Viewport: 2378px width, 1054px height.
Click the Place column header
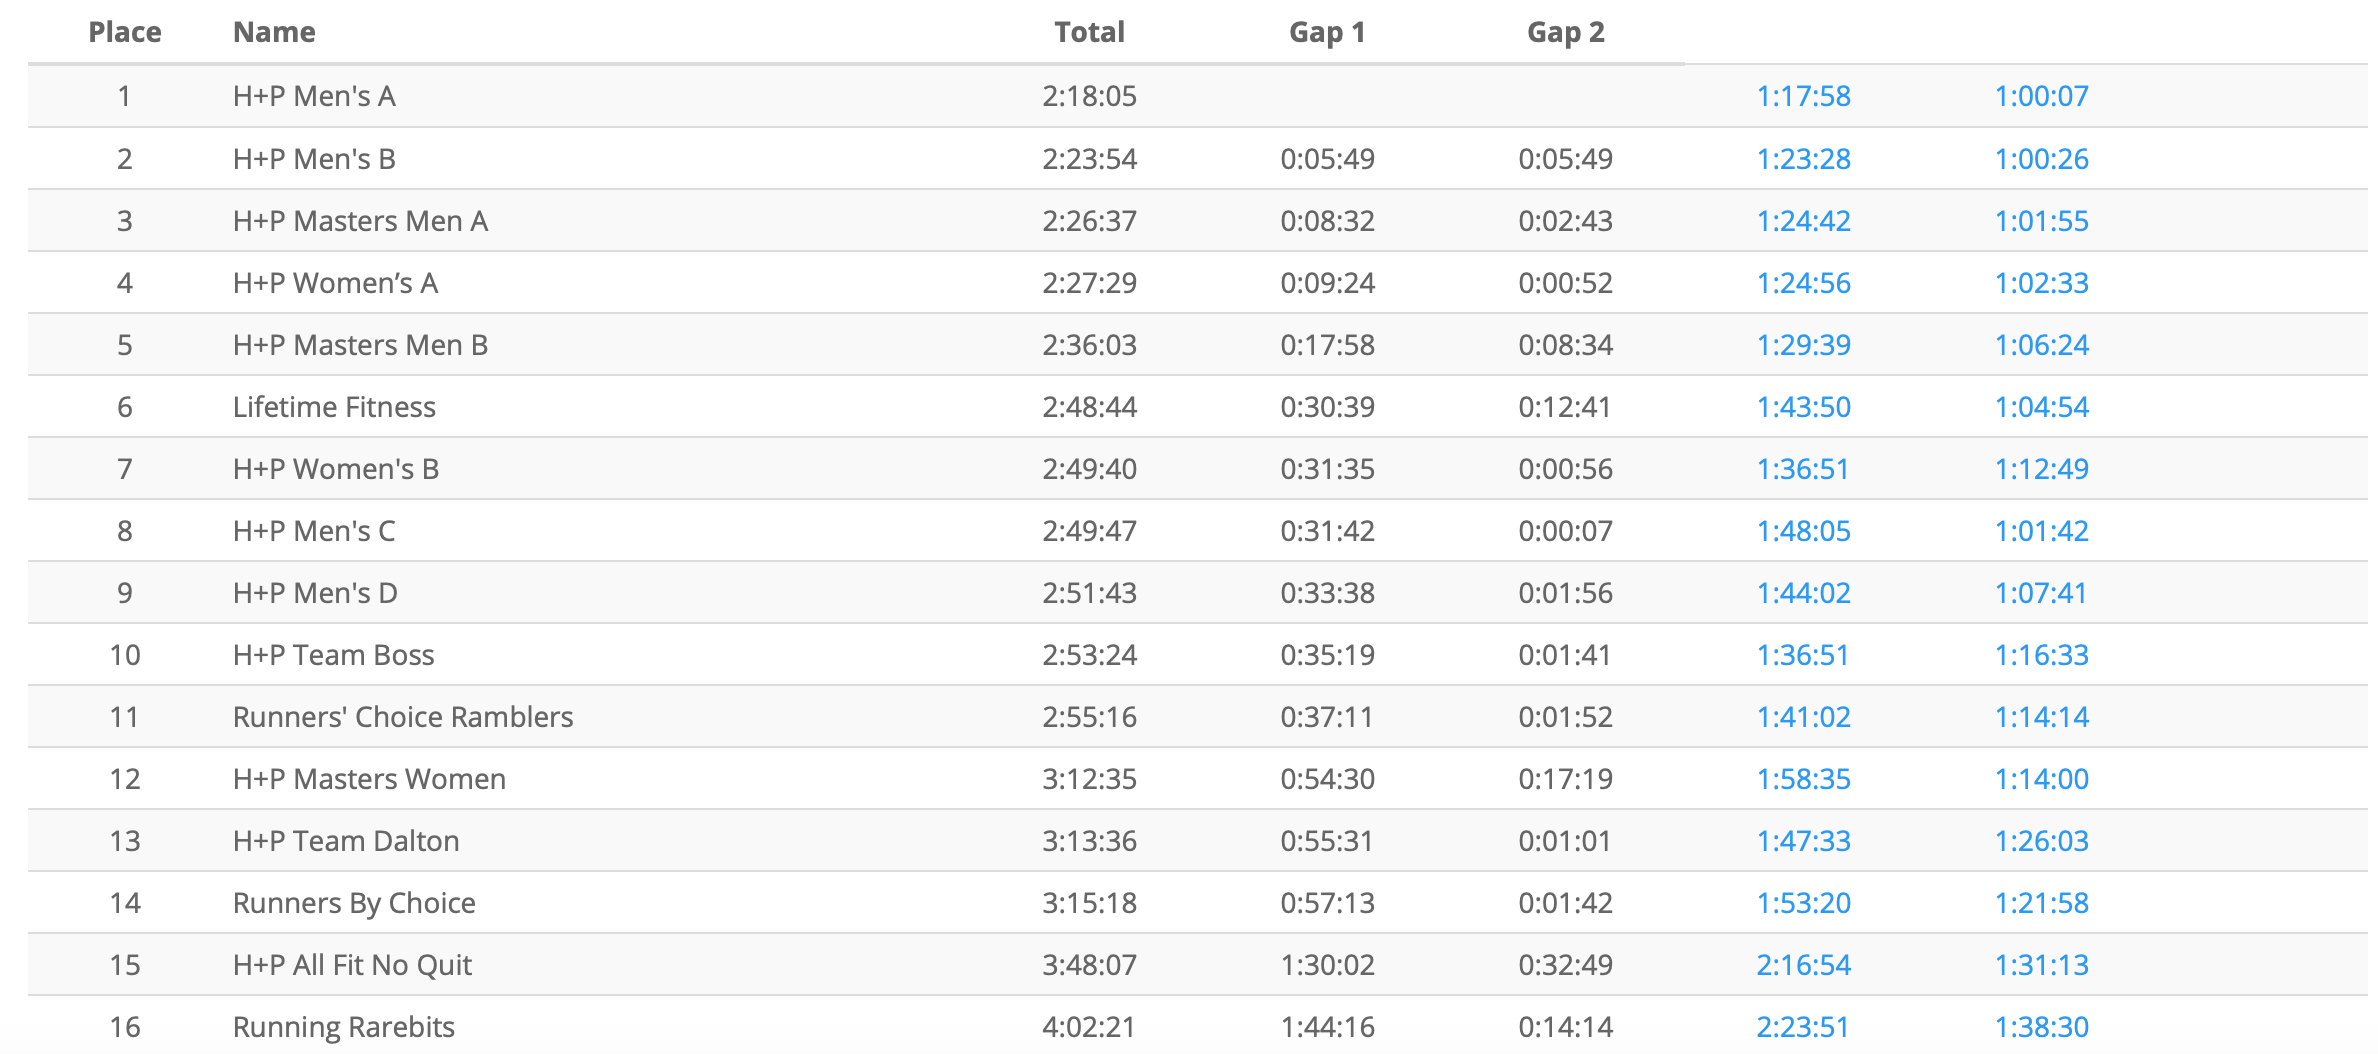125,32
